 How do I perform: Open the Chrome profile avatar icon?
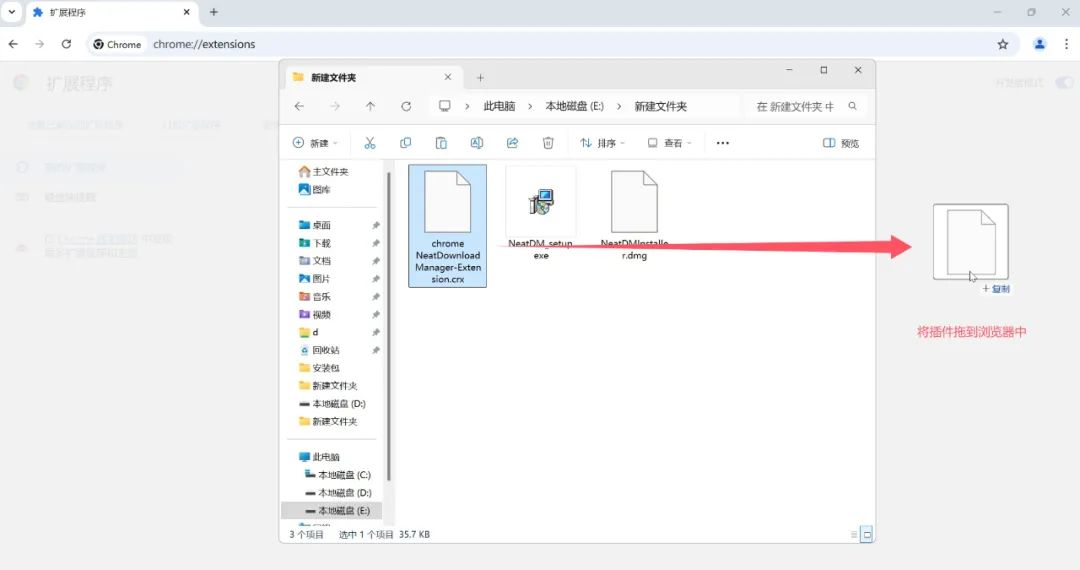click(1039, 44)
